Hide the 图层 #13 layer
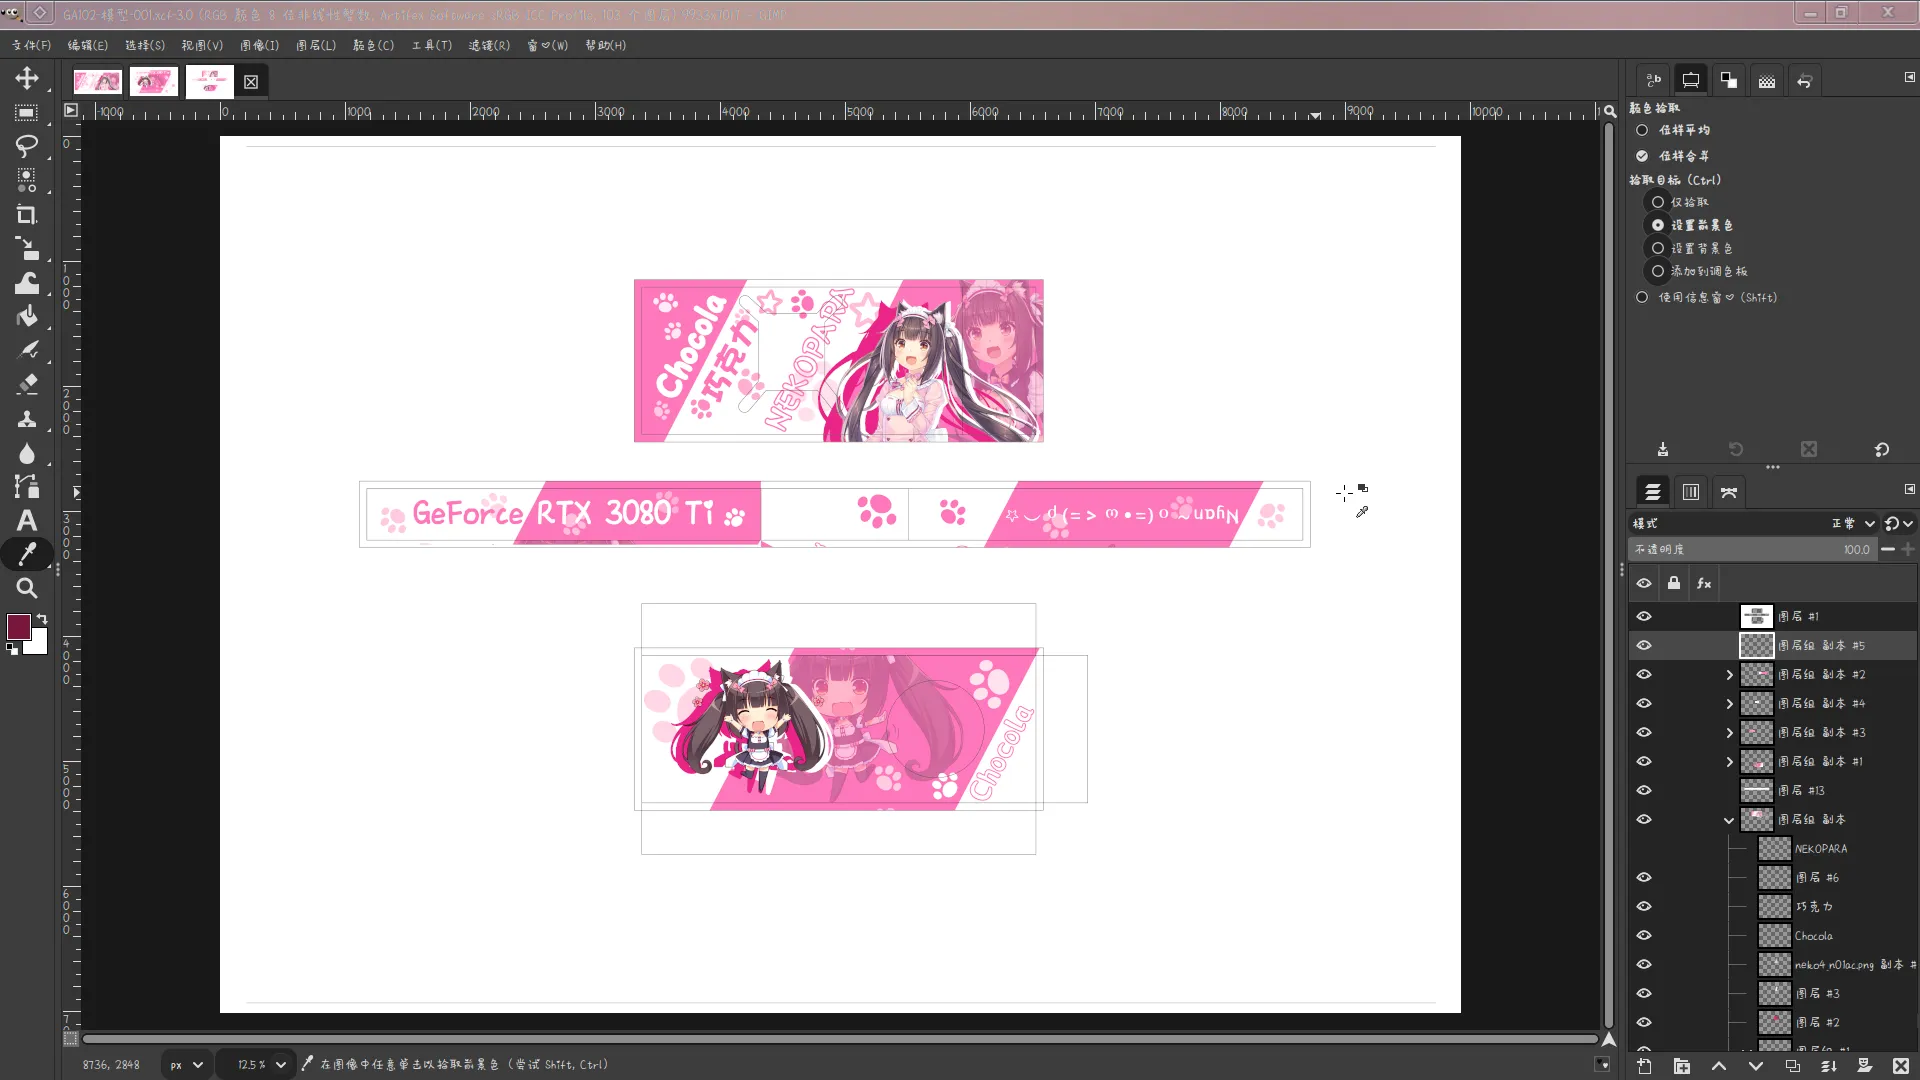This screenshot has width=1920, height=1080. (1644, 791)
